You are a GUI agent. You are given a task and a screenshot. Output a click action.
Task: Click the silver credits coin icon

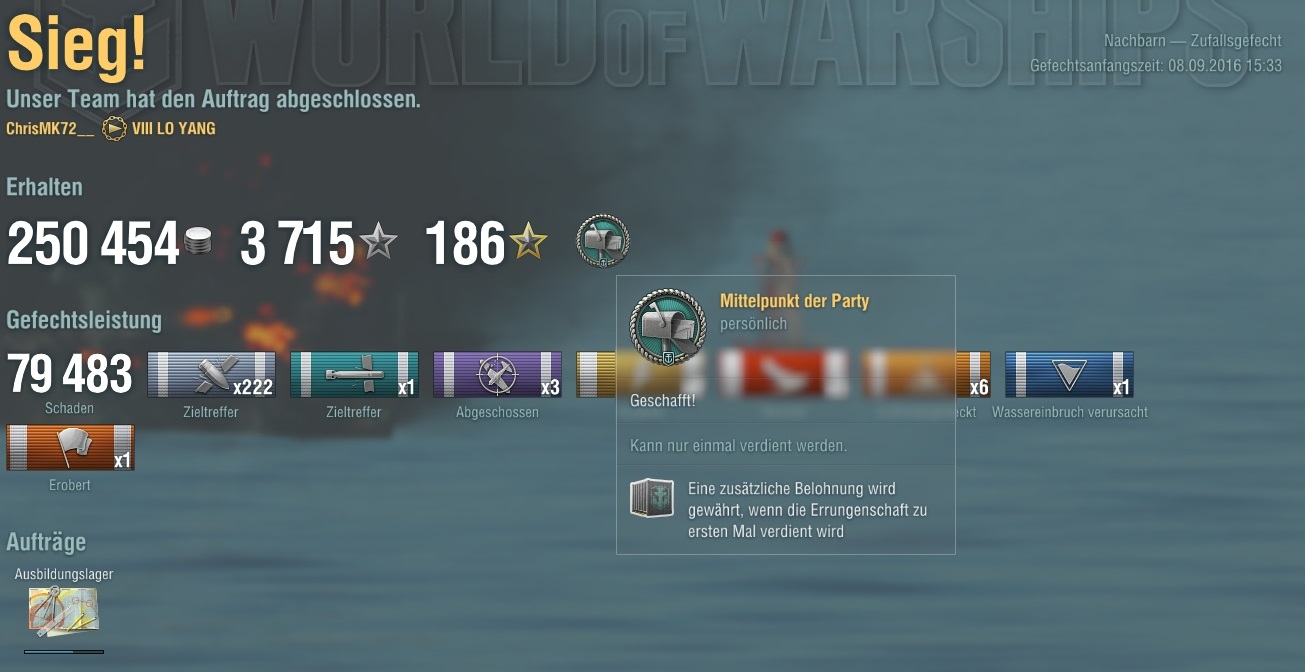198,242
